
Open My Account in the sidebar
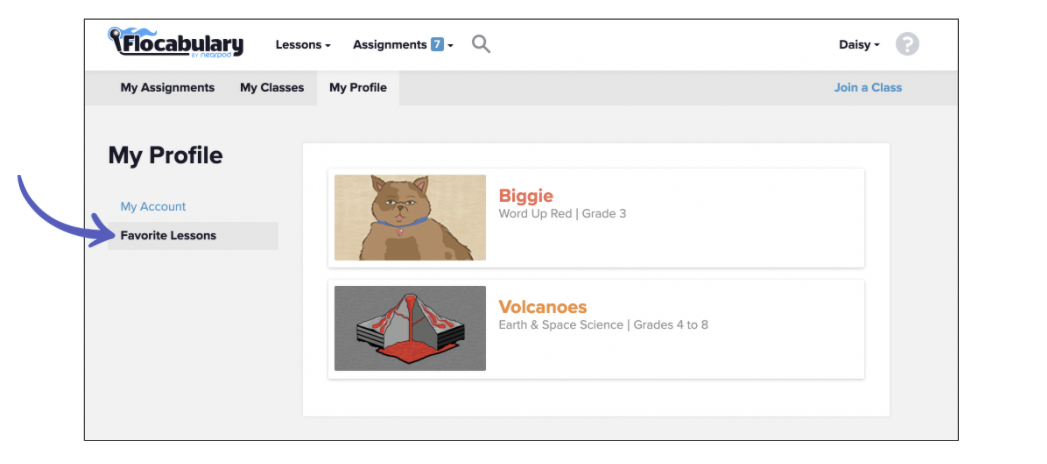(153, 207)
